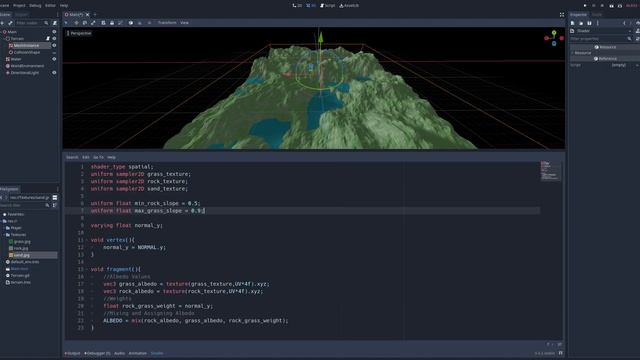
Task: Toggle visibility eye of Water node
Action: (54, 59)
